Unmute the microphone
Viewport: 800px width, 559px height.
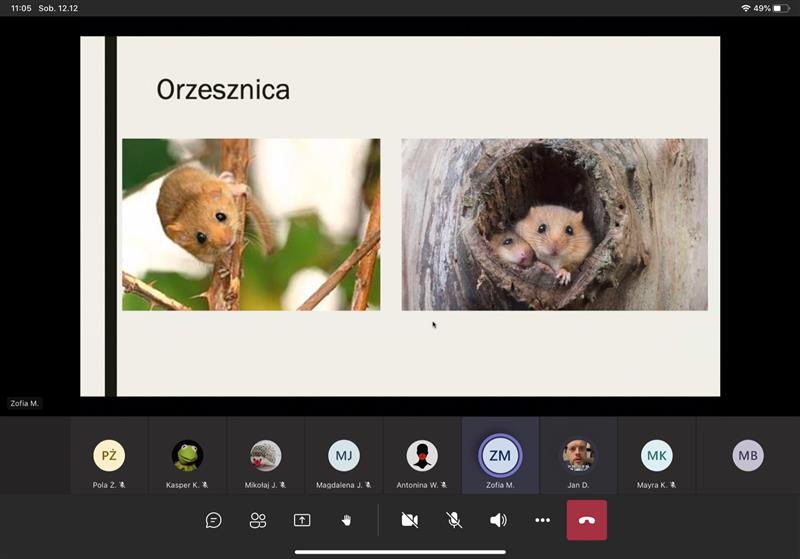click(x=454, y=520)
